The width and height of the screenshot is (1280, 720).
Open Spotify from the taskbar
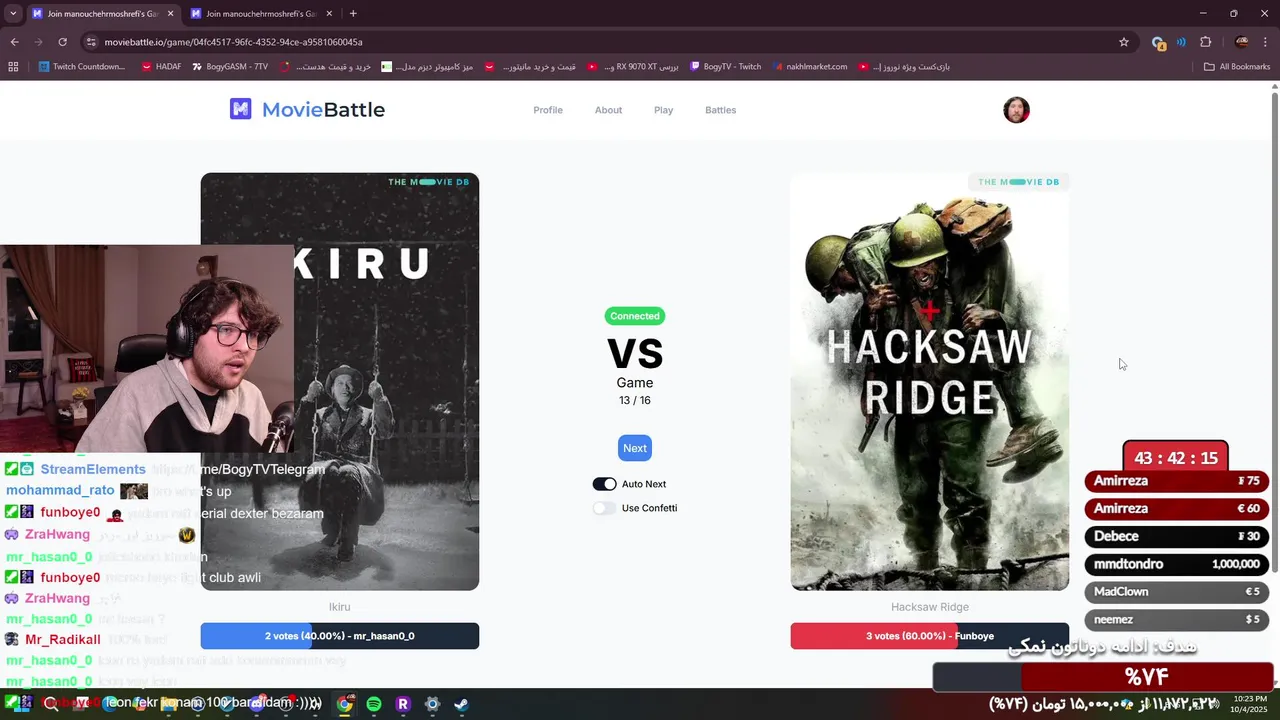(374, 704)
